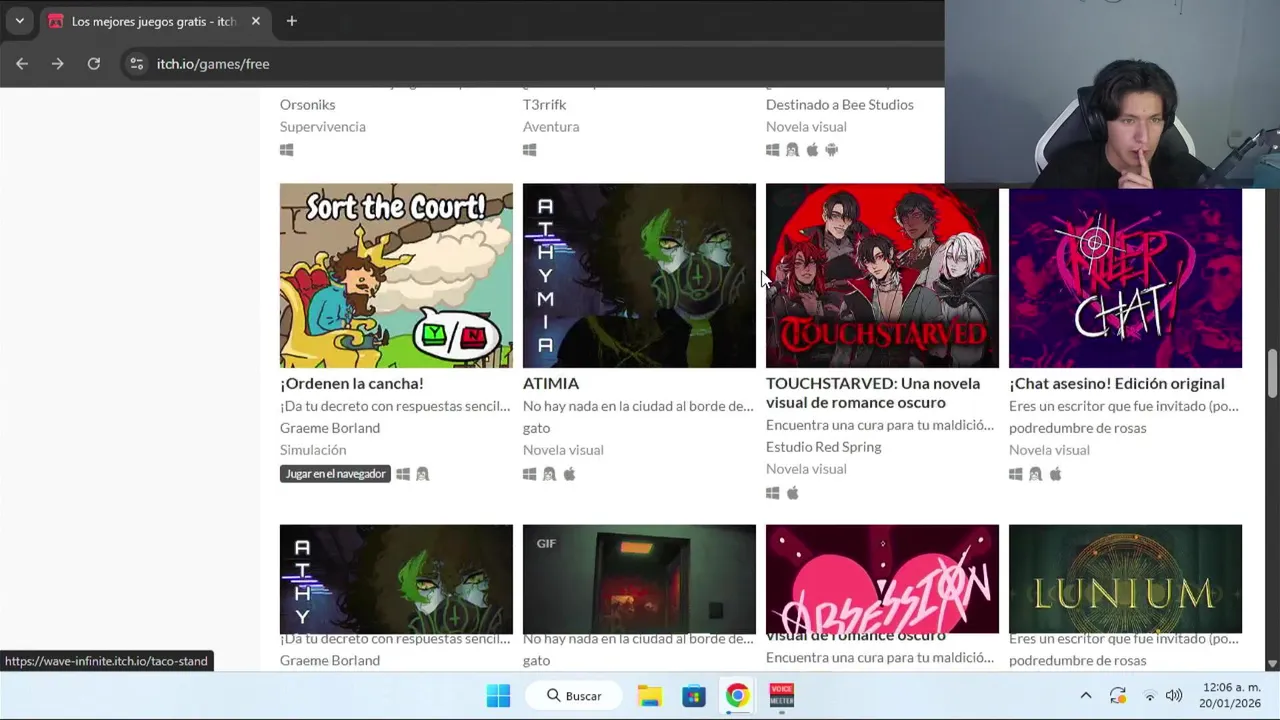
Task: Click Windows platform icon under ATIMIA
Action: point(530,474)
